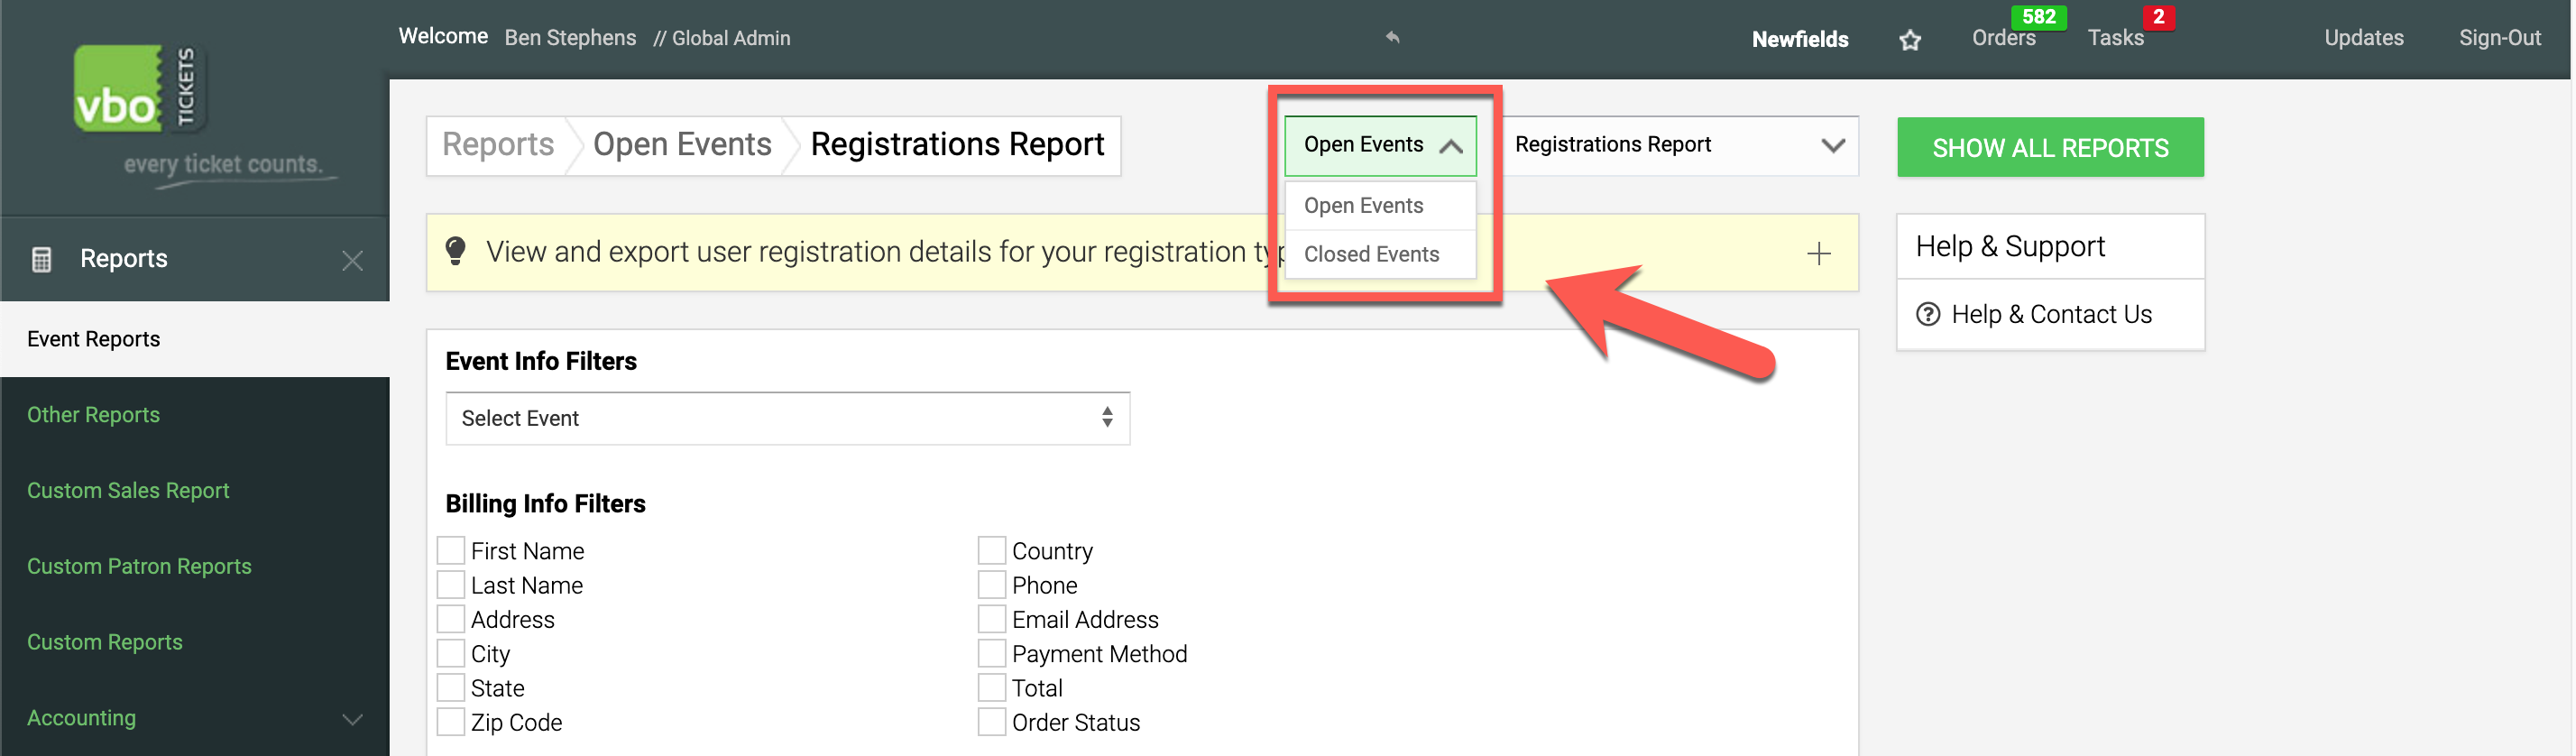2576x756 pixels.
Task: Tick the City checkbox
Action: [451, 653]
